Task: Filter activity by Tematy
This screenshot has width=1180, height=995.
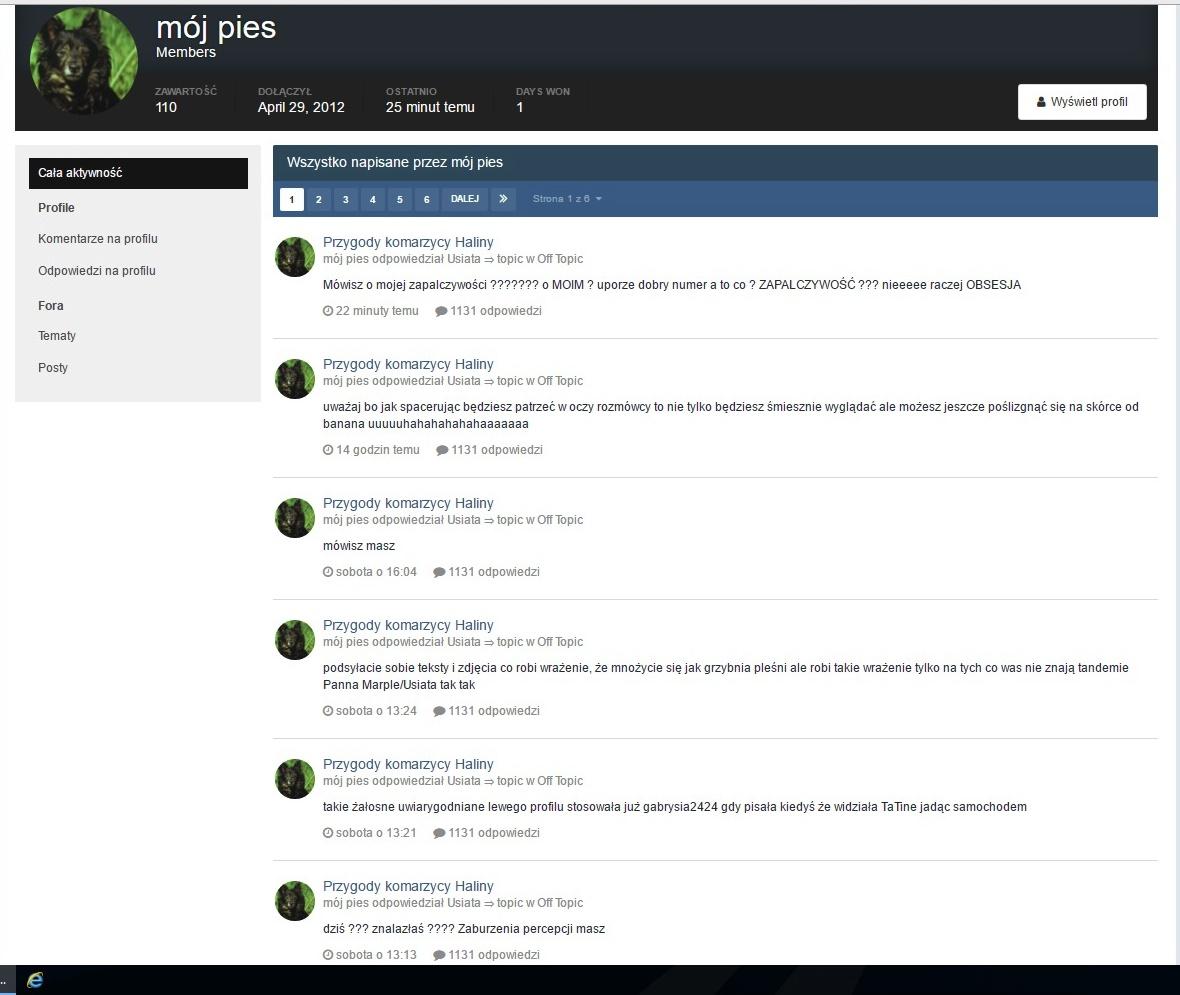Action: point(57,336)
